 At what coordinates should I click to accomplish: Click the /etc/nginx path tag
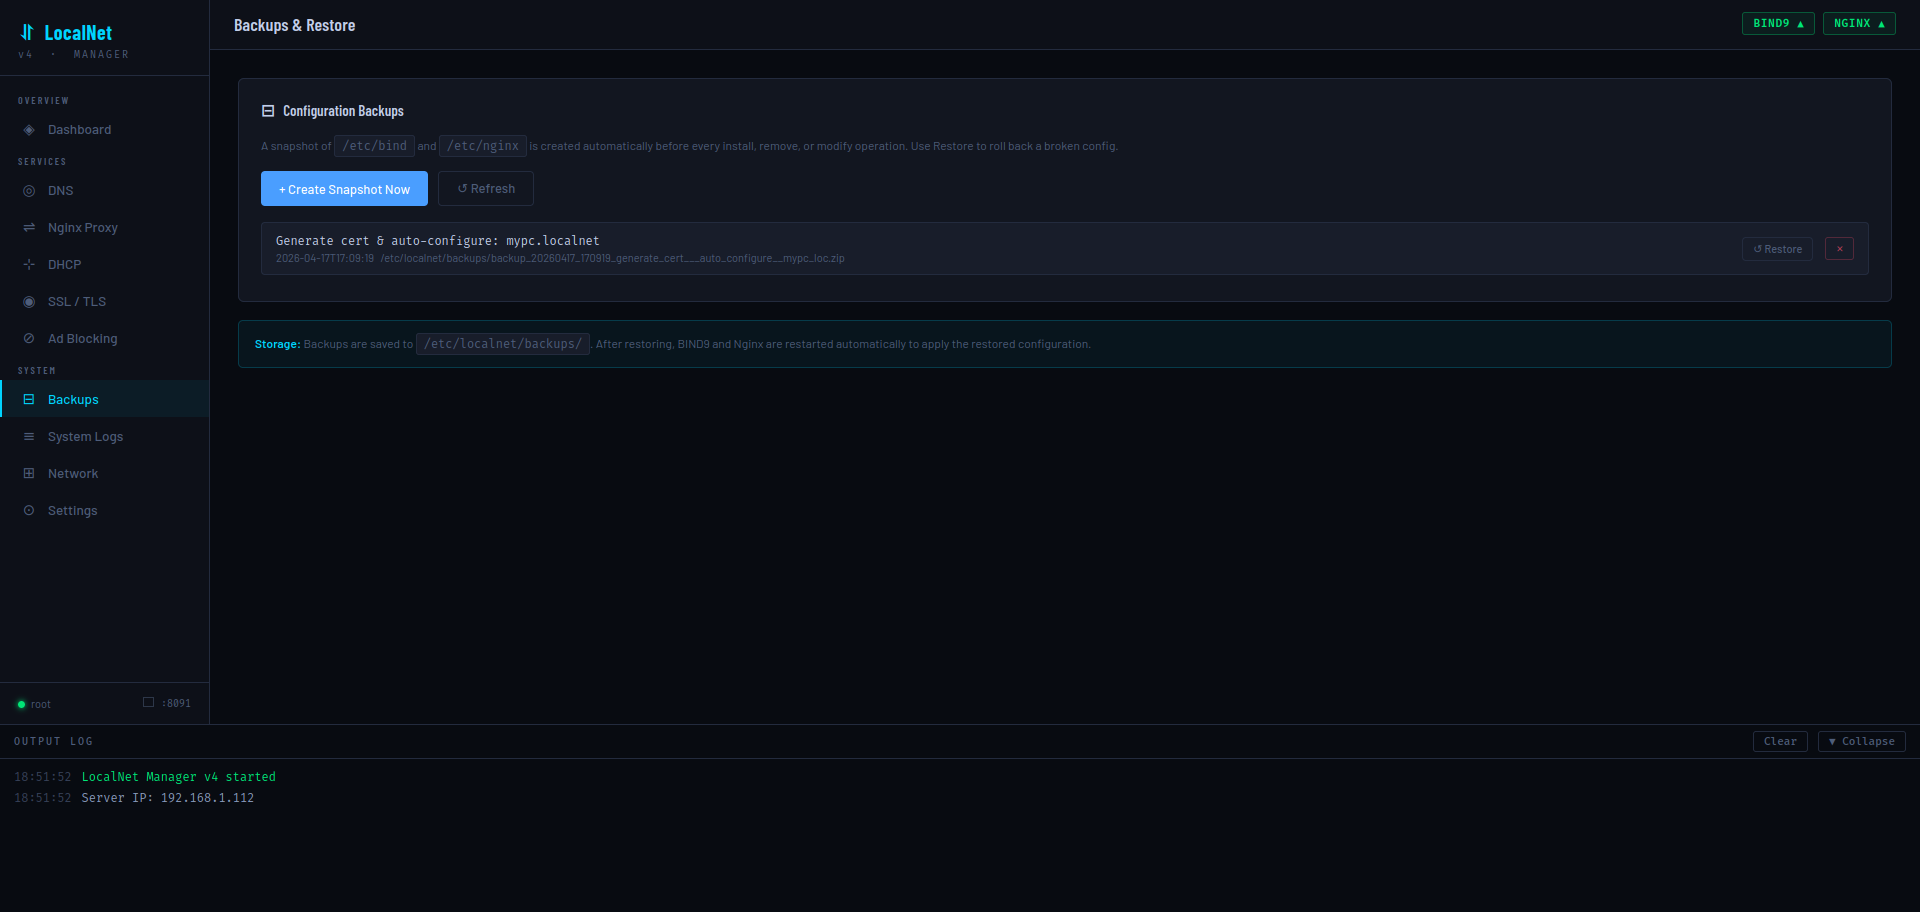[483, 146]
